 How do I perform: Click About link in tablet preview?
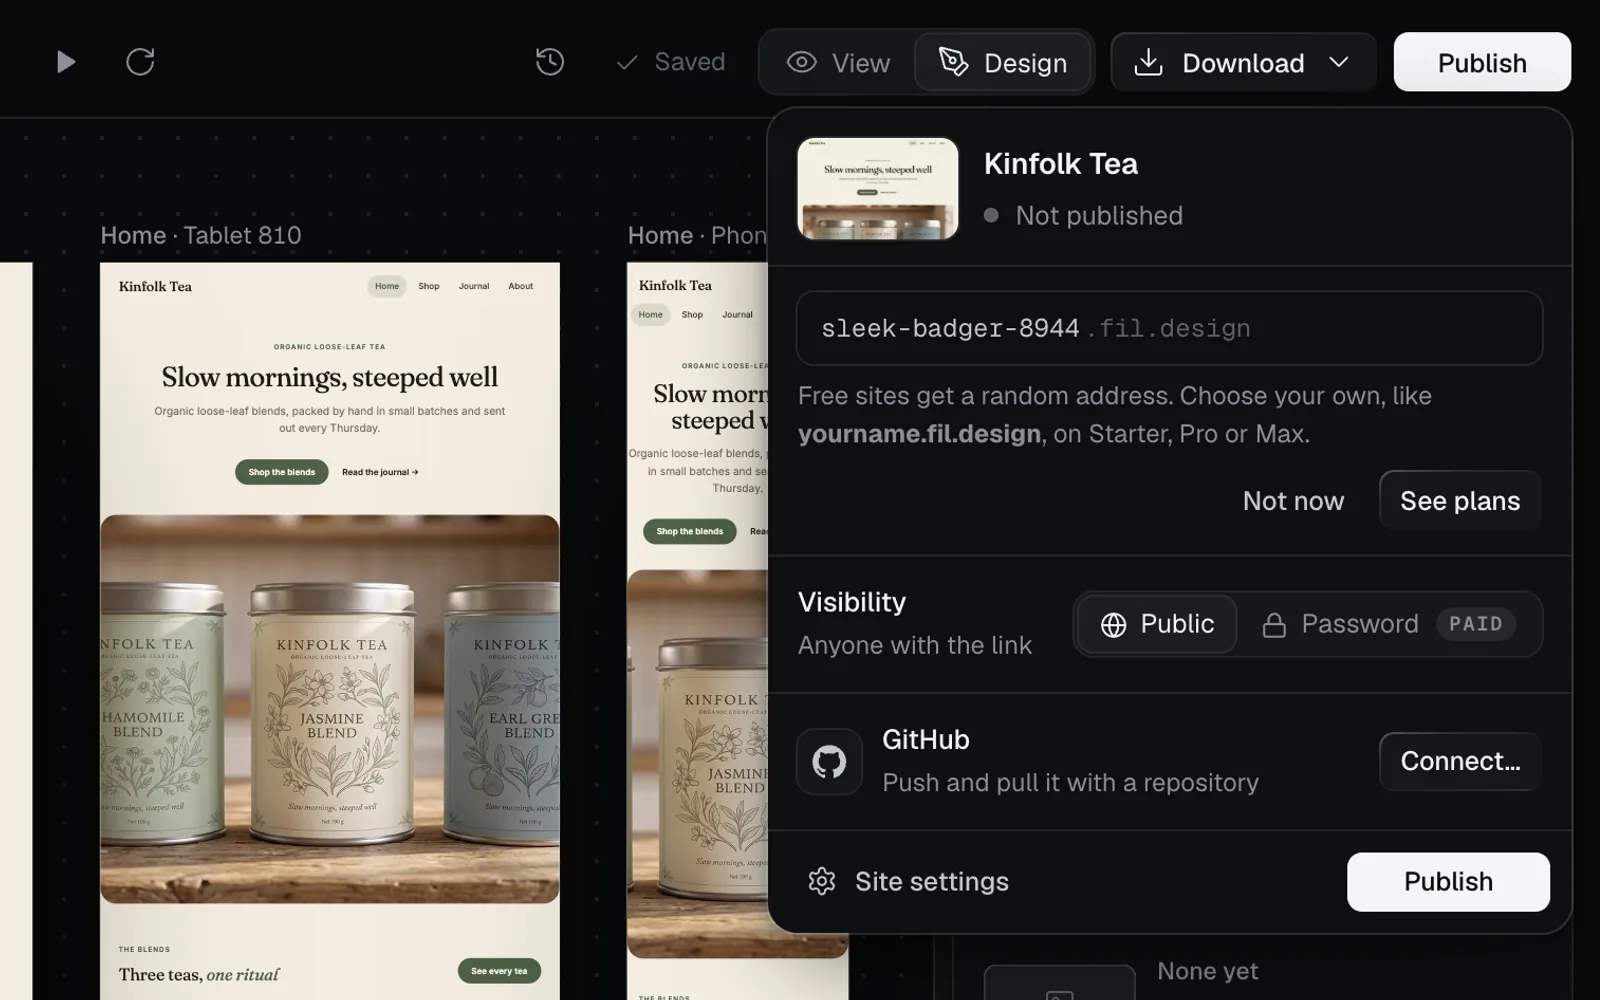tap(520, 286)
